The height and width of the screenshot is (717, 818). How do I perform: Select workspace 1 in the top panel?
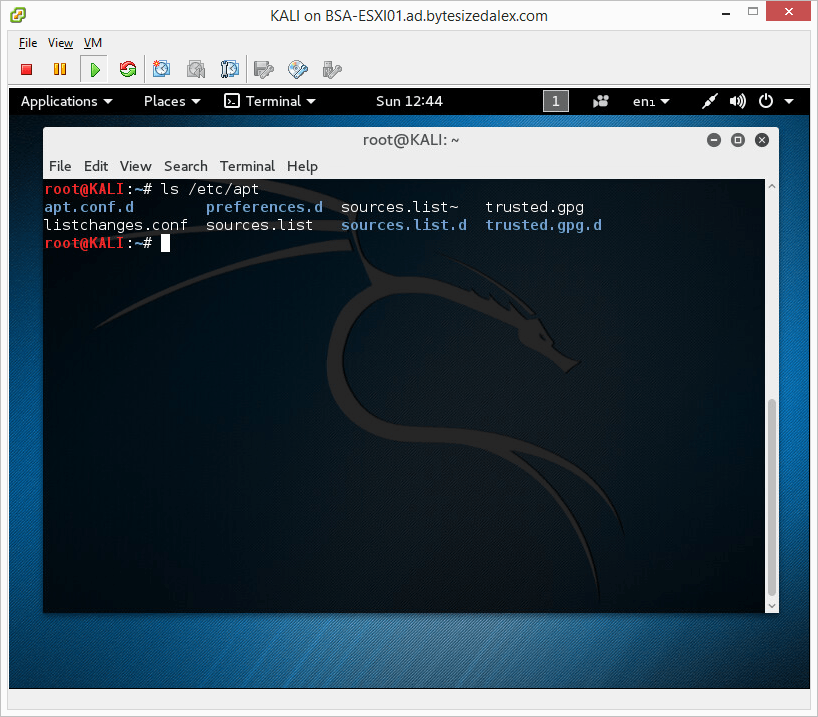pos(555,101)
